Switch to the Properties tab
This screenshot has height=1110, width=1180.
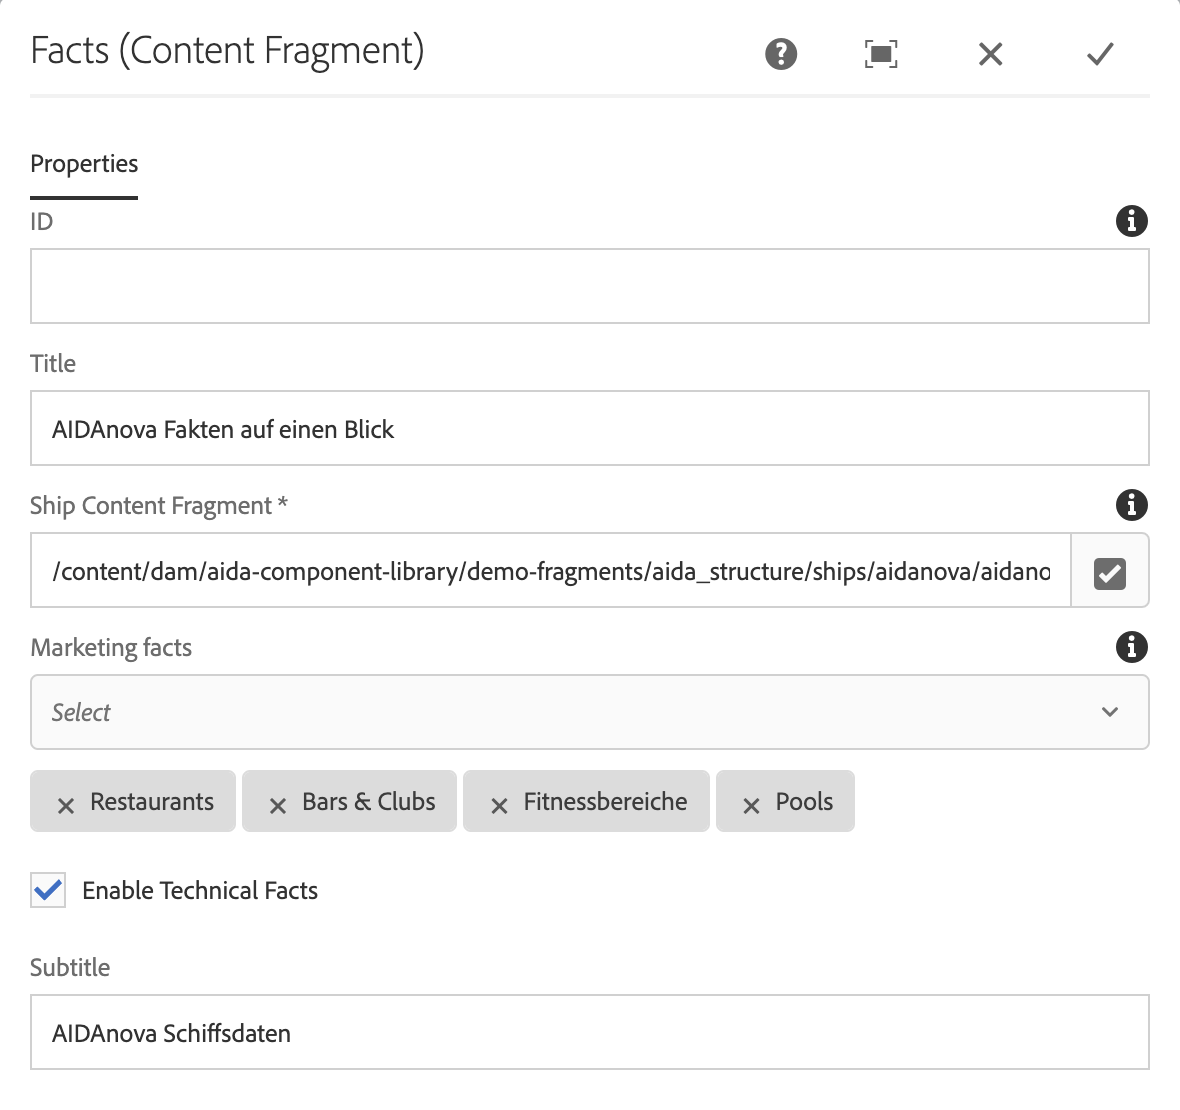(84, 164)
